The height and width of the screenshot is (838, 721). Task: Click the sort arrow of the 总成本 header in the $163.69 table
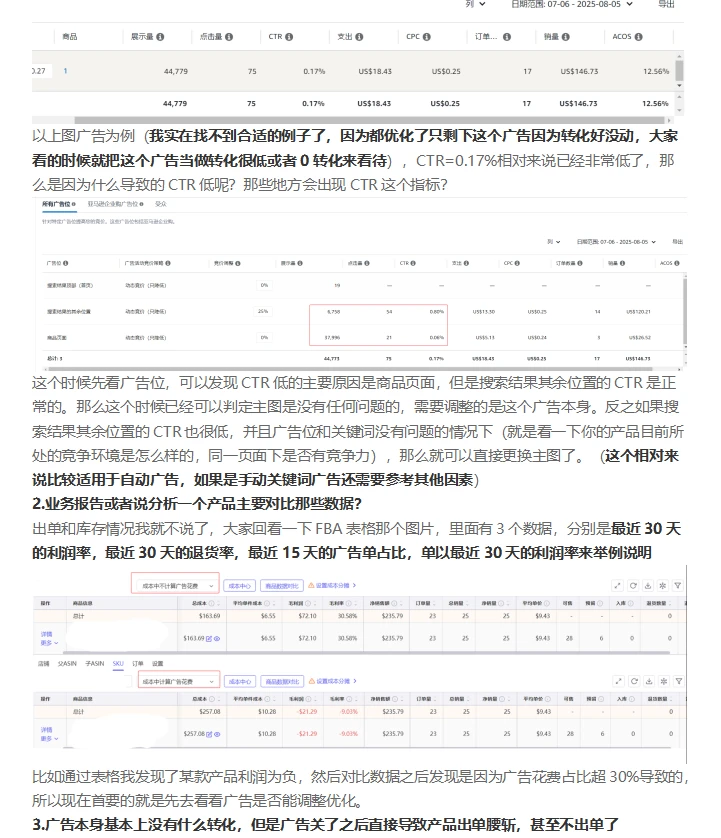point(219,603)
